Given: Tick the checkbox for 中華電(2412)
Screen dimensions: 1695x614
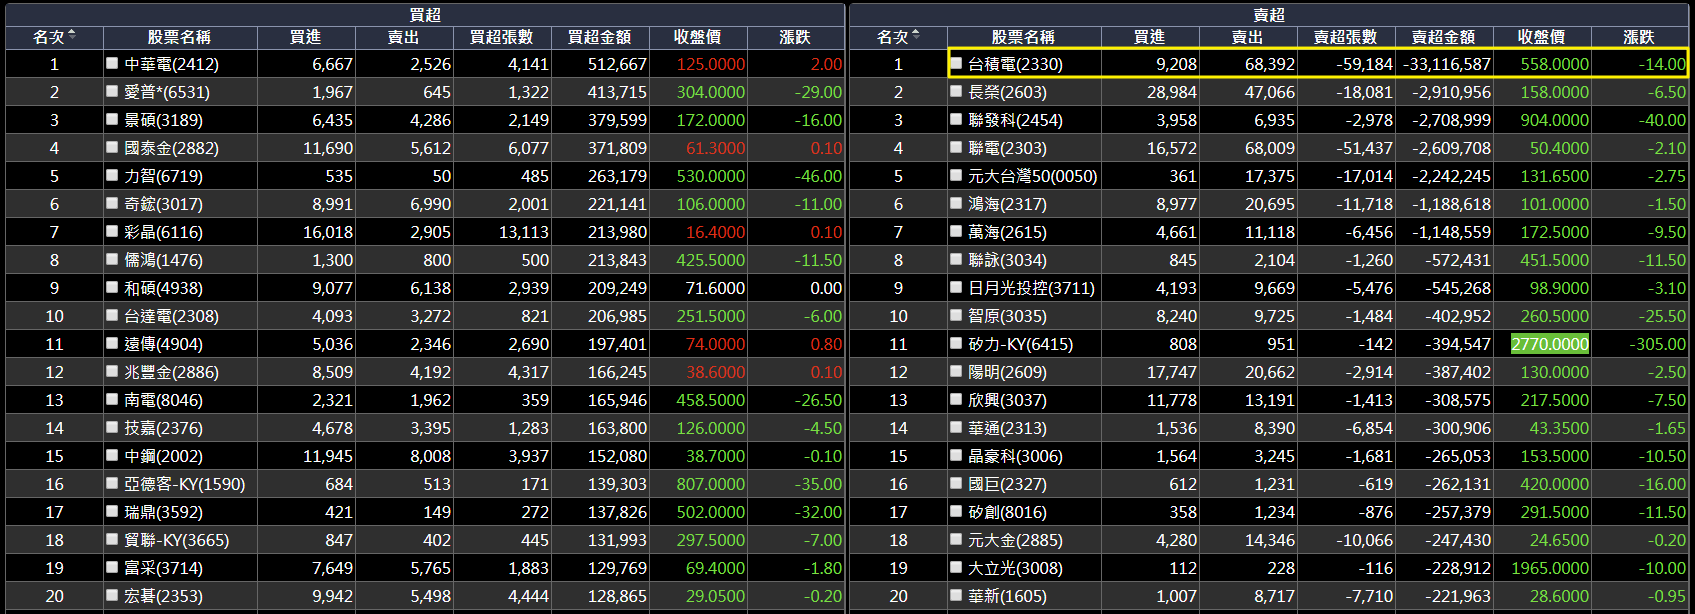Looking at the screenshot, I should coord(112,63).
